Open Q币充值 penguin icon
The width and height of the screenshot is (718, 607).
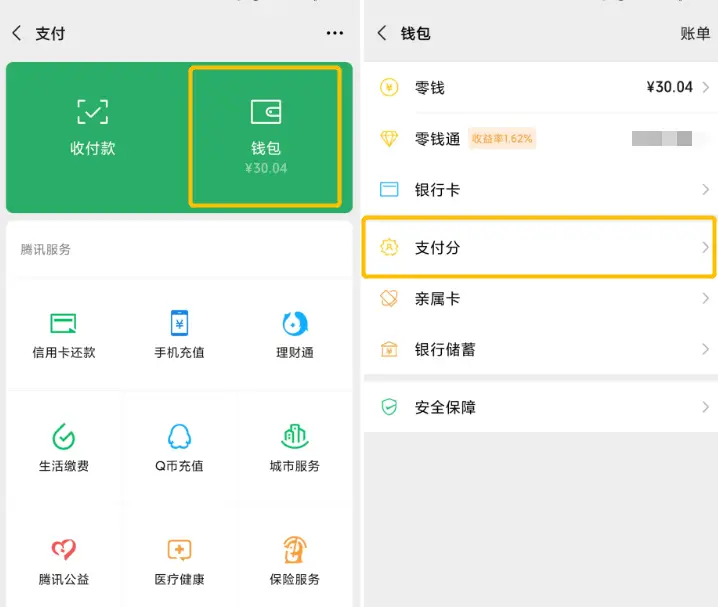[x=179, y=437]
